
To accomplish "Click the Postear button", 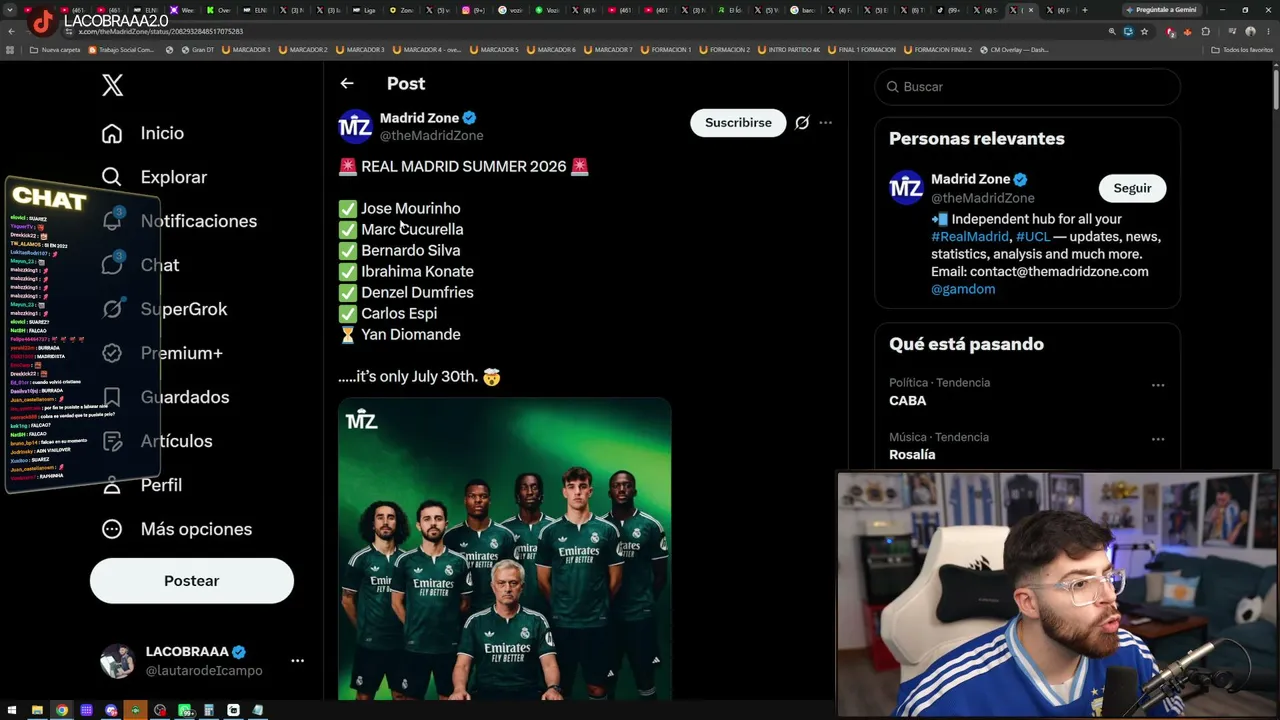I will [192, 581].
